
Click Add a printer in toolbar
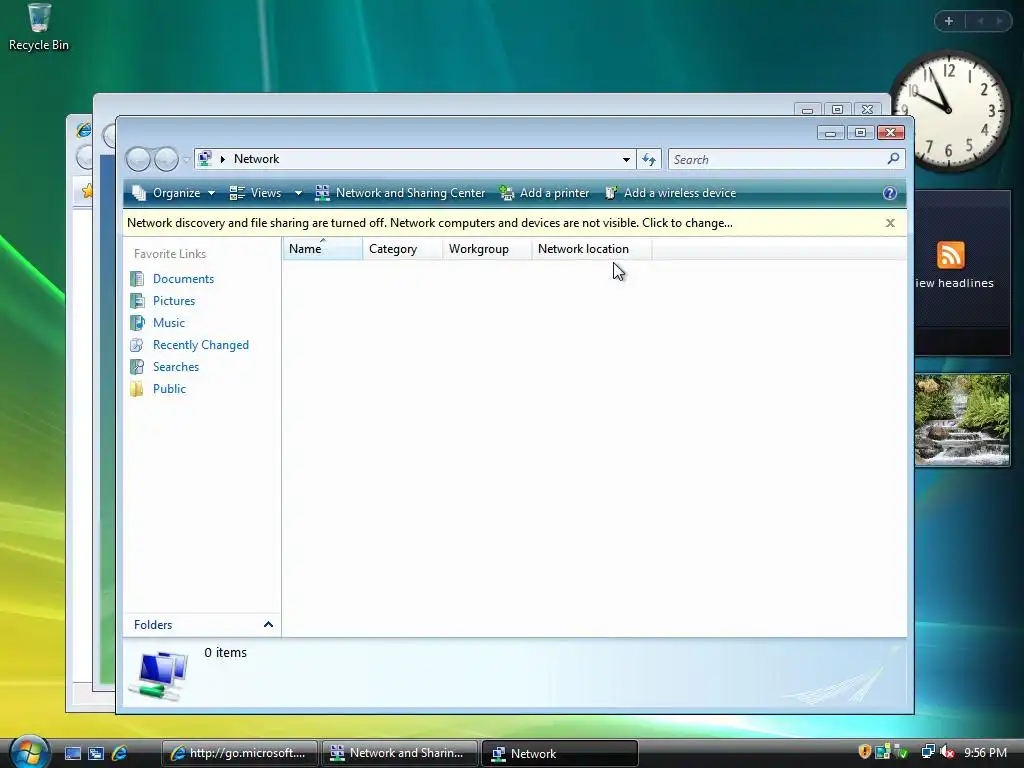click(x=544, y=193)
